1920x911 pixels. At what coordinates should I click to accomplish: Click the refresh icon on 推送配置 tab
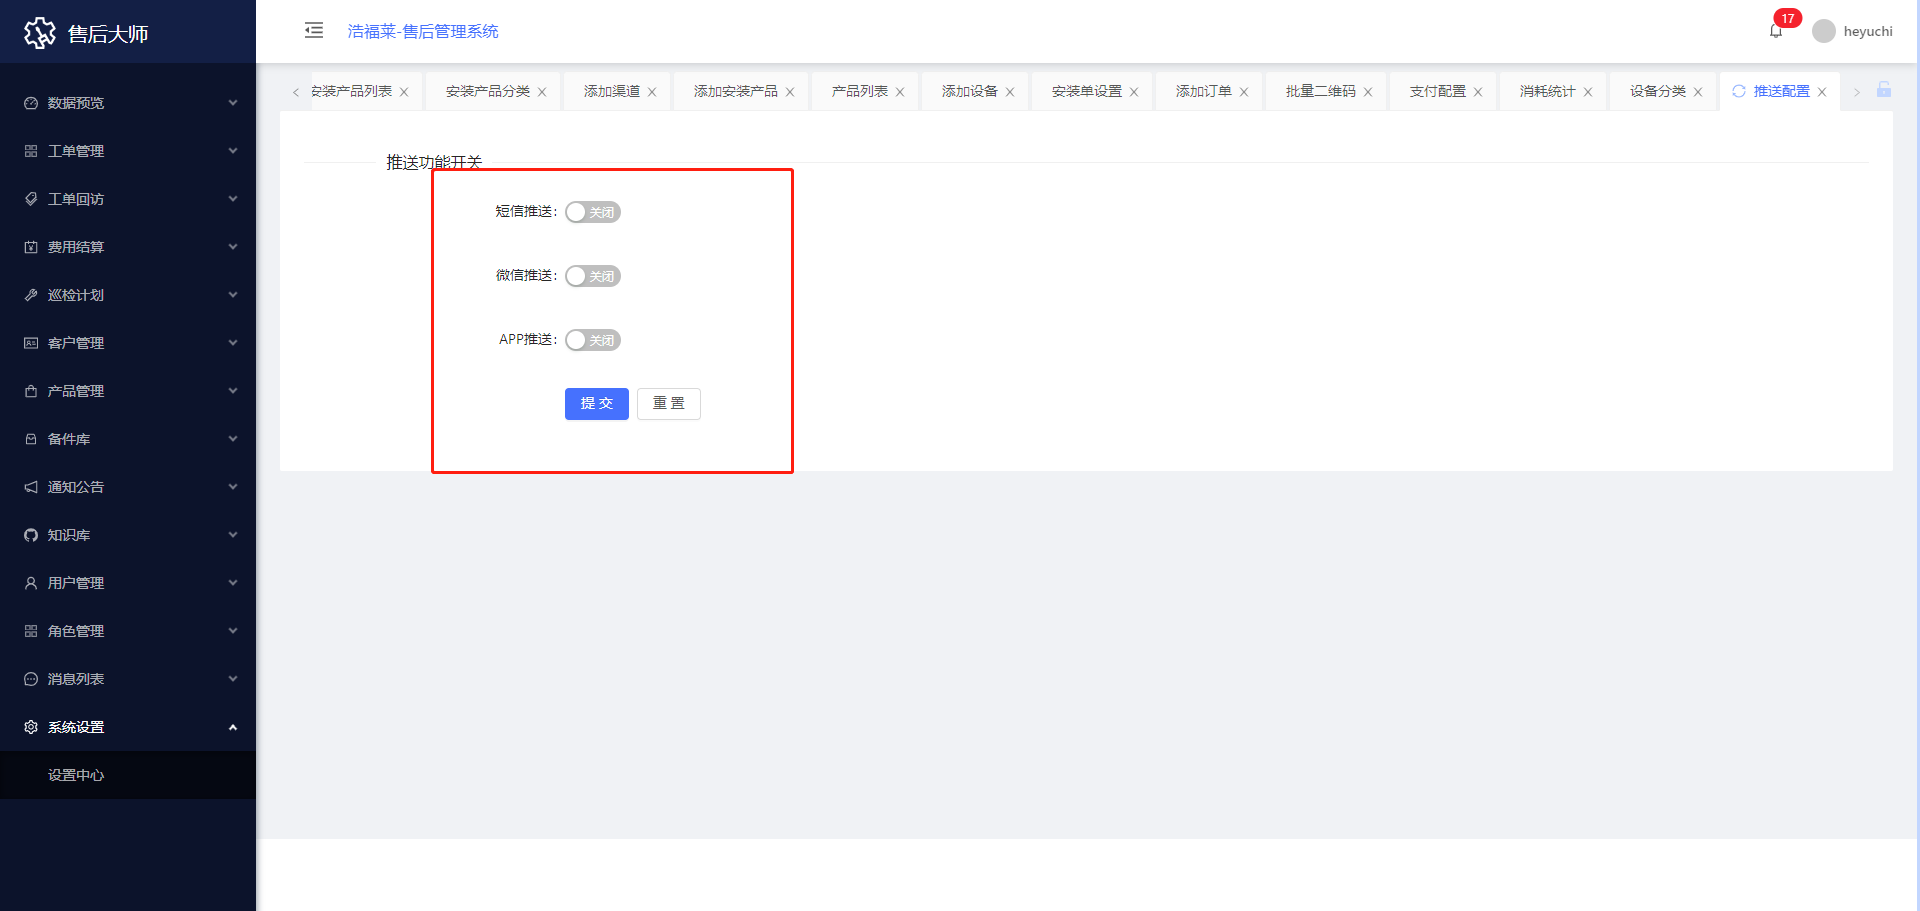1739,91
